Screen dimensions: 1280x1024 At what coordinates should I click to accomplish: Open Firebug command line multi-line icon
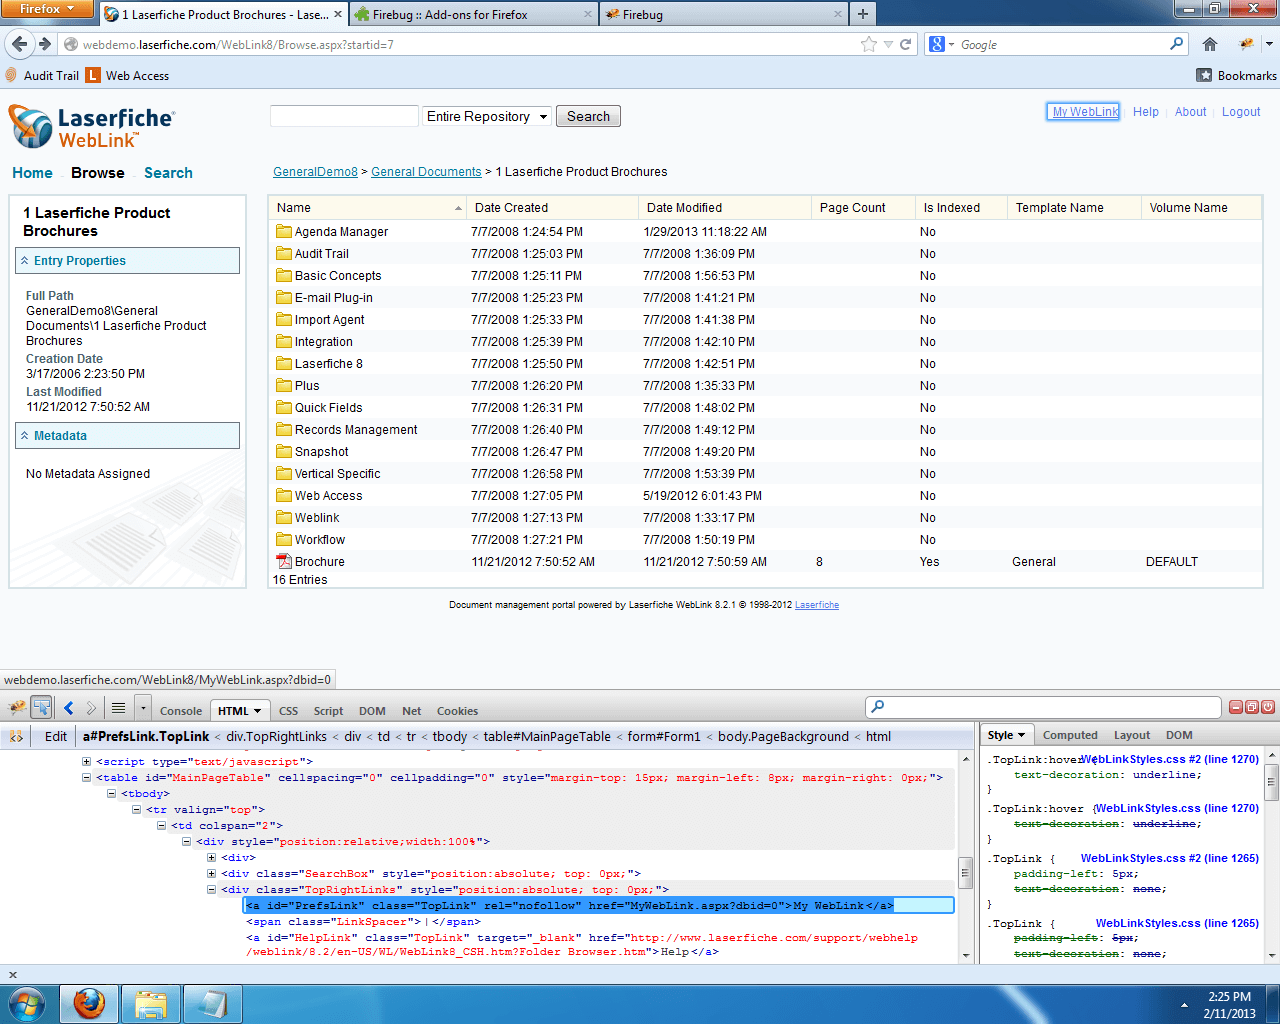118,708
